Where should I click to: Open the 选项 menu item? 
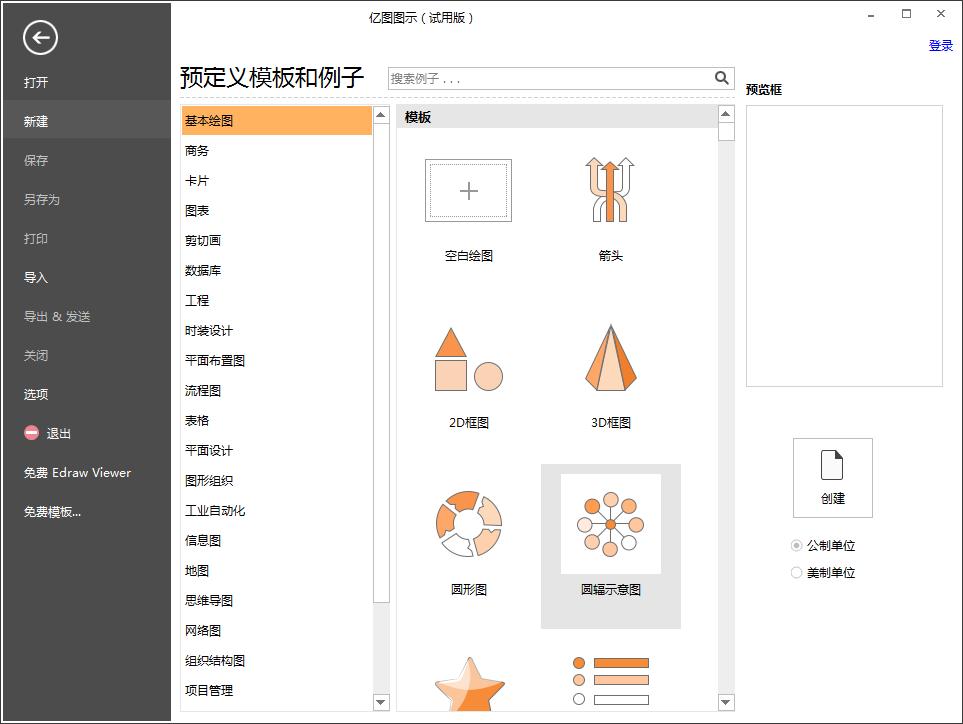(36, 394)
